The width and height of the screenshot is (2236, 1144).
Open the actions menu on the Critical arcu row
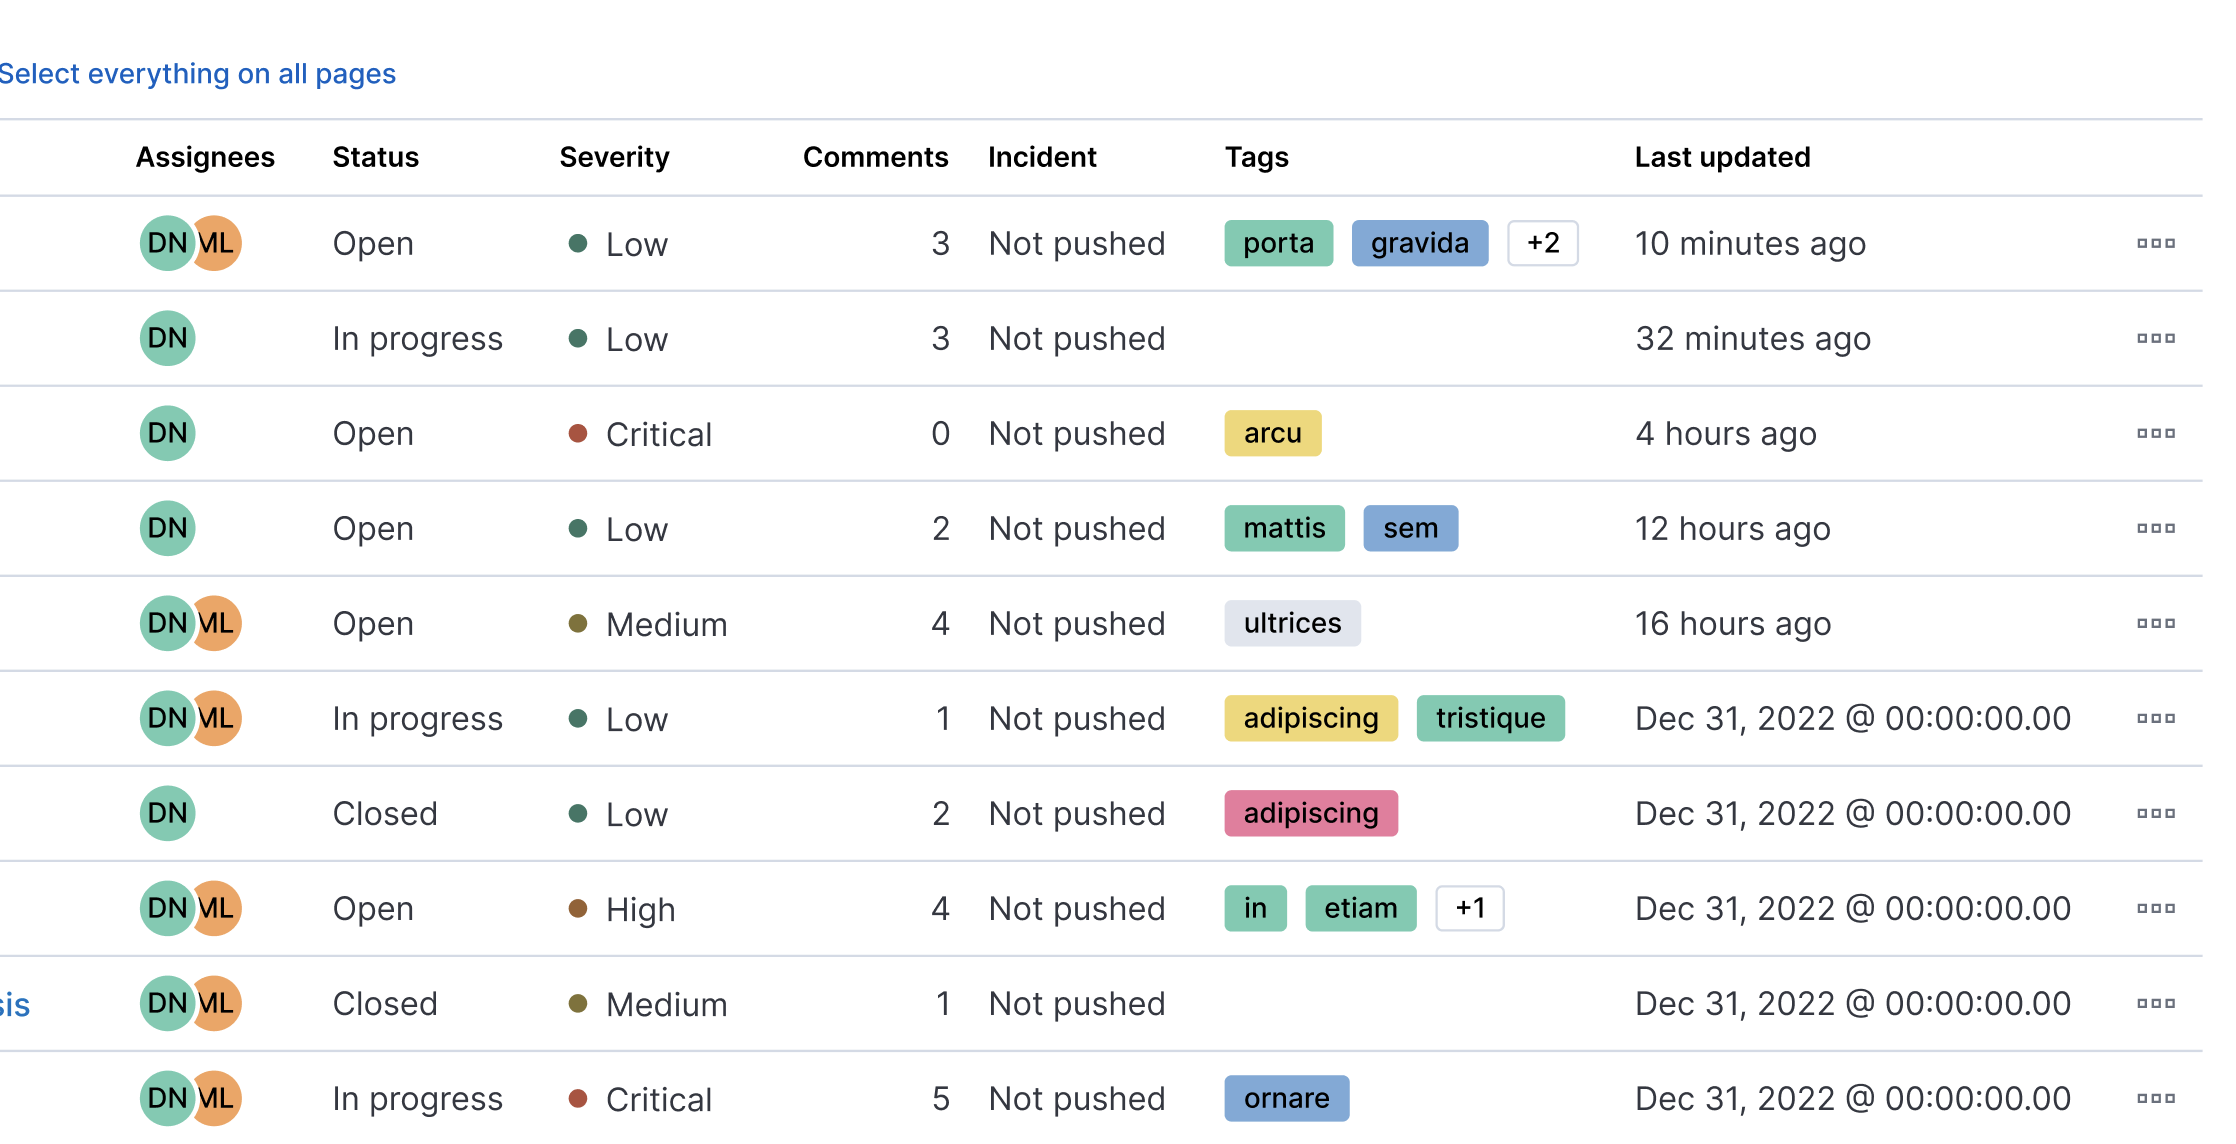click(x=2156, y=433)
